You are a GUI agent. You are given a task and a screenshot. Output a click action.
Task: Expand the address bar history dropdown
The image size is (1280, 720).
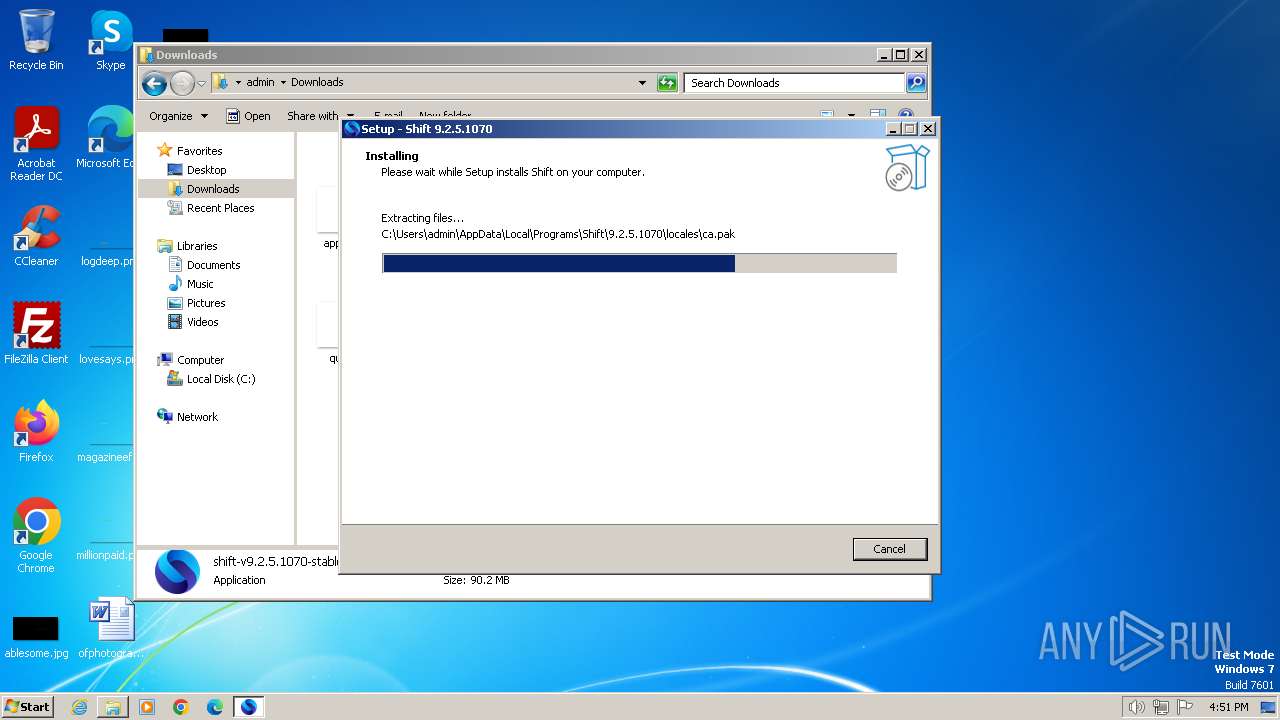(x=642, y=83)
